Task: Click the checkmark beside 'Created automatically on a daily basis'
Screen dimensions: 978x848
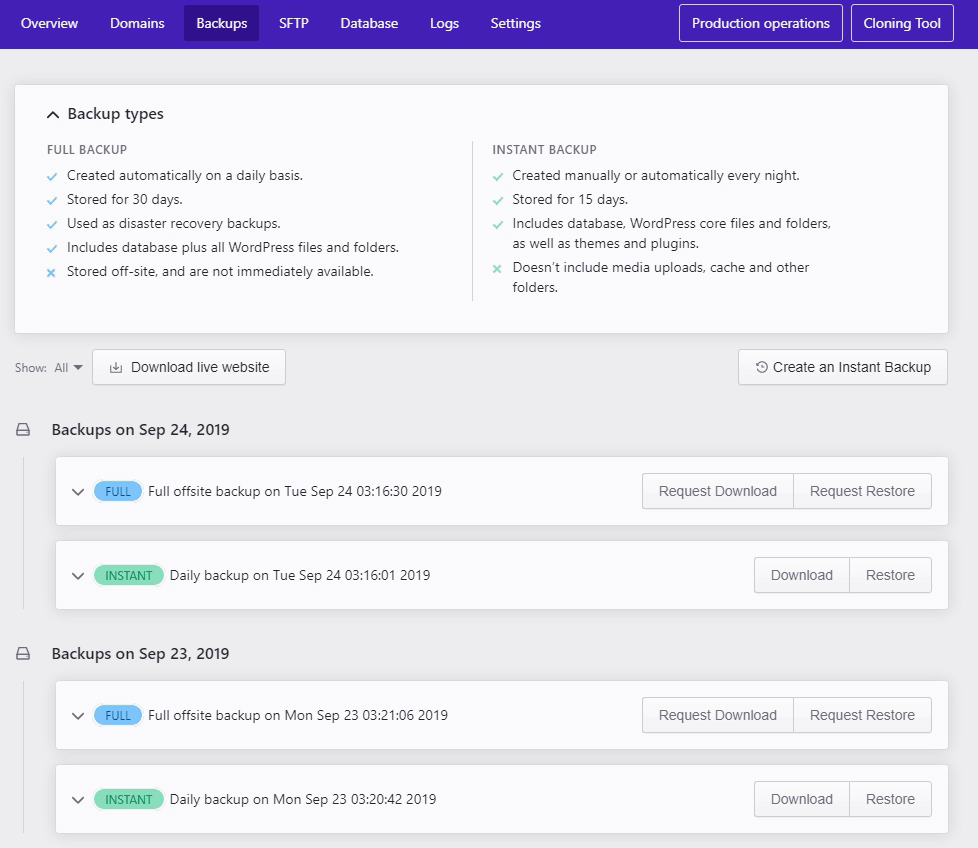Action: coord(52,177)
